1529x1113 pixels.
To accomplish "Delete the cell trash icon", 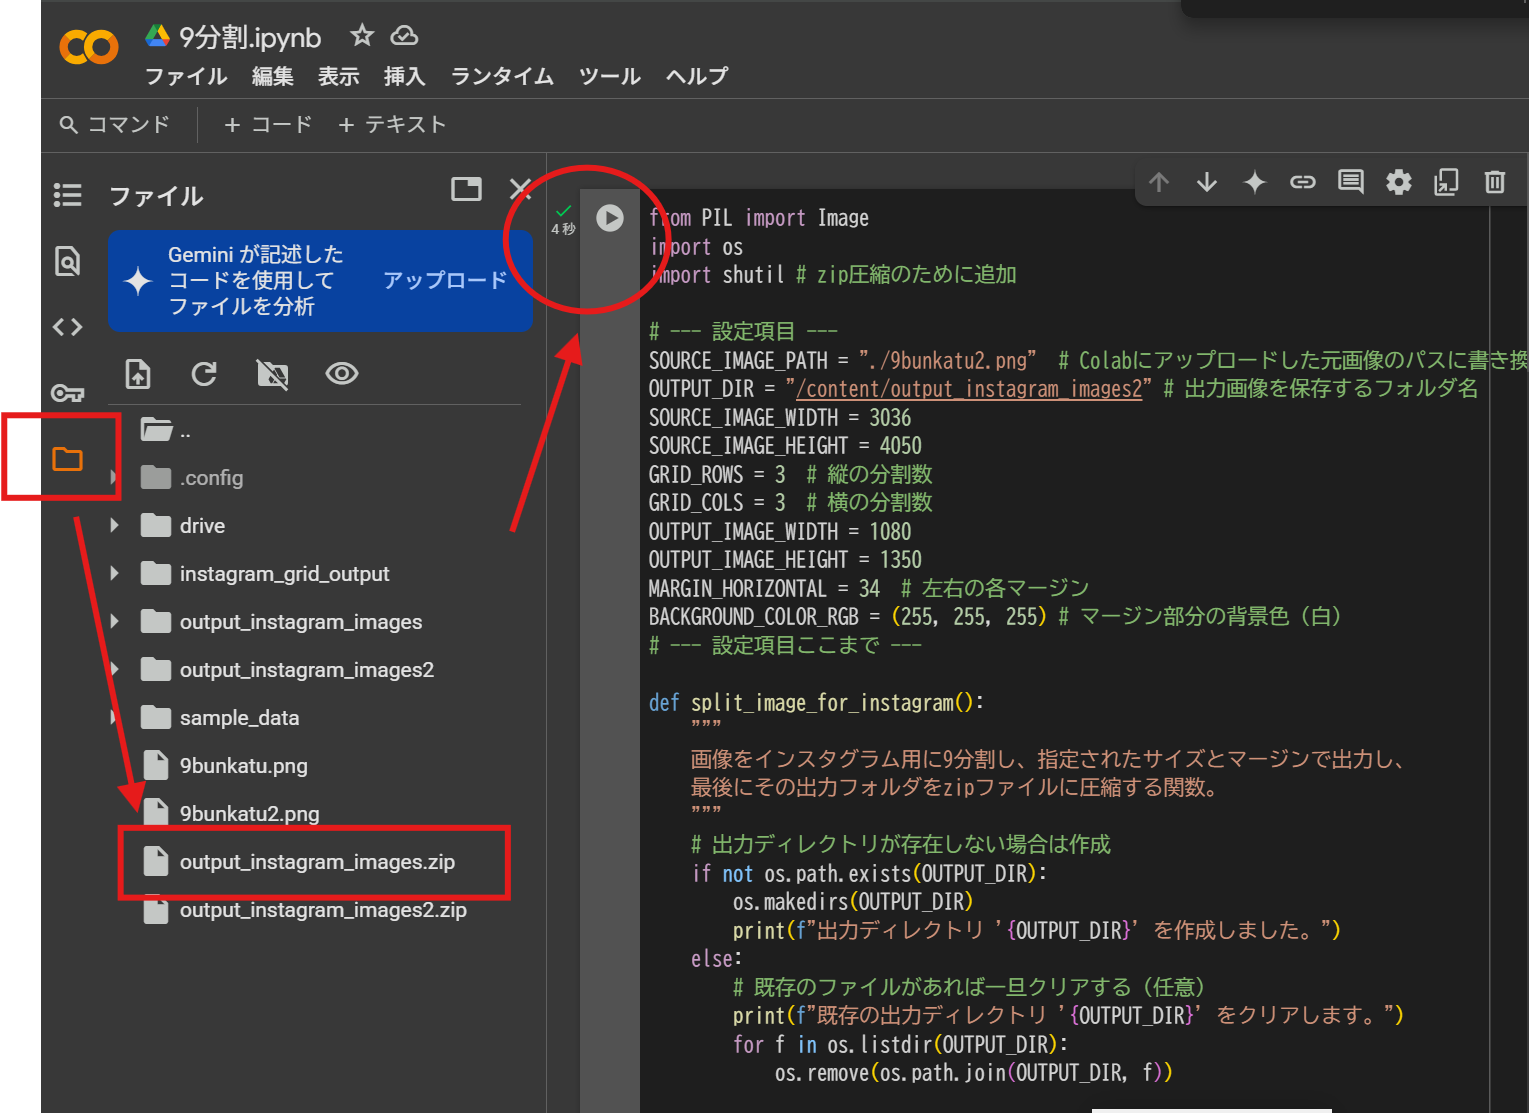I will point(1495,182).
